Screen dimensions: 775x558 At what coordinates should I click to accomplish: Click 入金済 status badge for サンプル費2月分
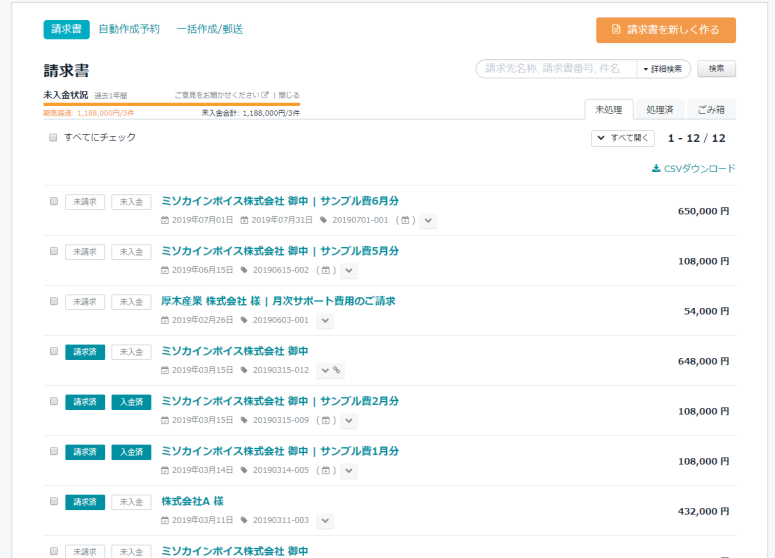pos(131,402)
